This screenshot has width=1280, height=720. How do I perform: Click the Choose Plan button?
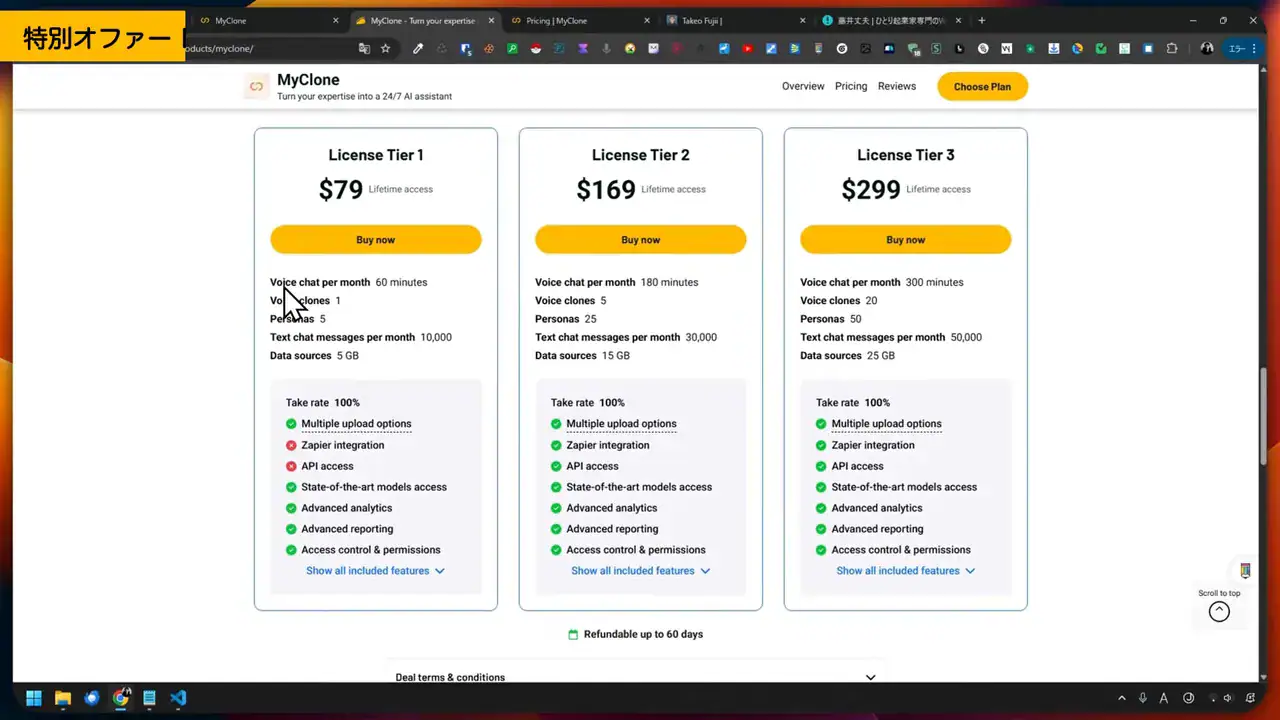point(982,86)
